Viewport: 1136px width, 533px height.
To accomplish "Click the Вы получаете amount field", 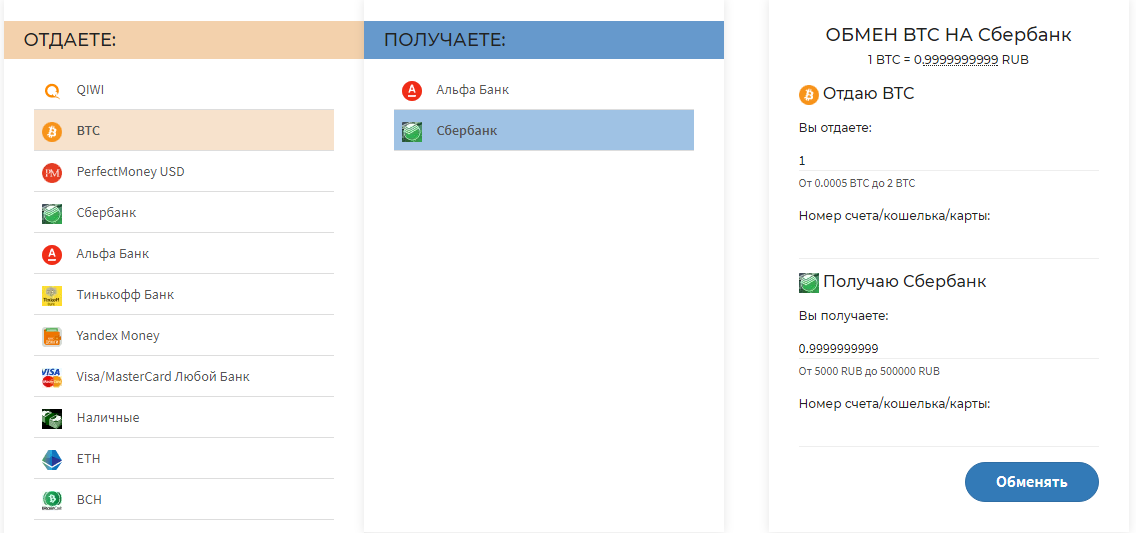I will (948, 348).
